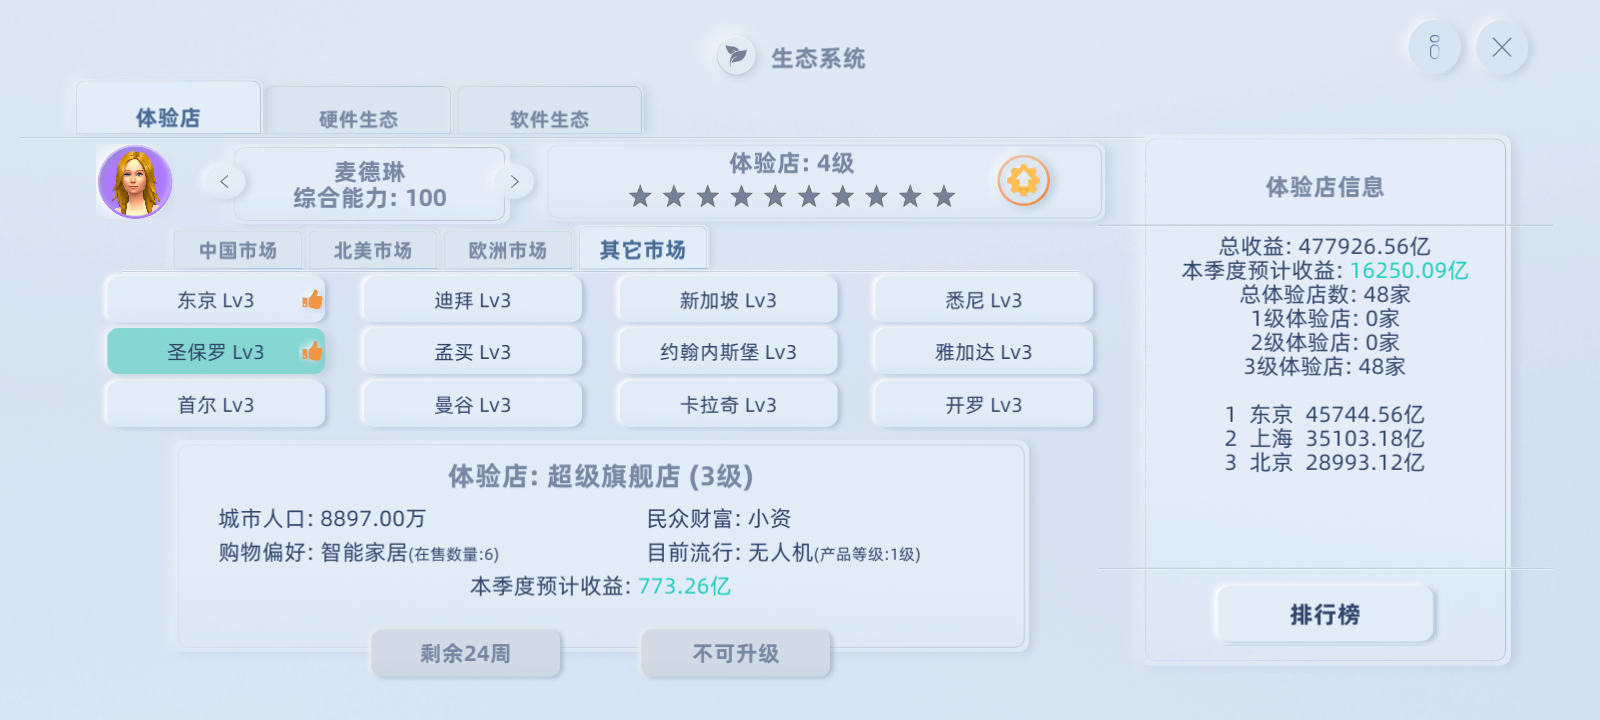1600x720 pixels.
Task: Select the 北美市场 market tab
Action: pos(373,250)
